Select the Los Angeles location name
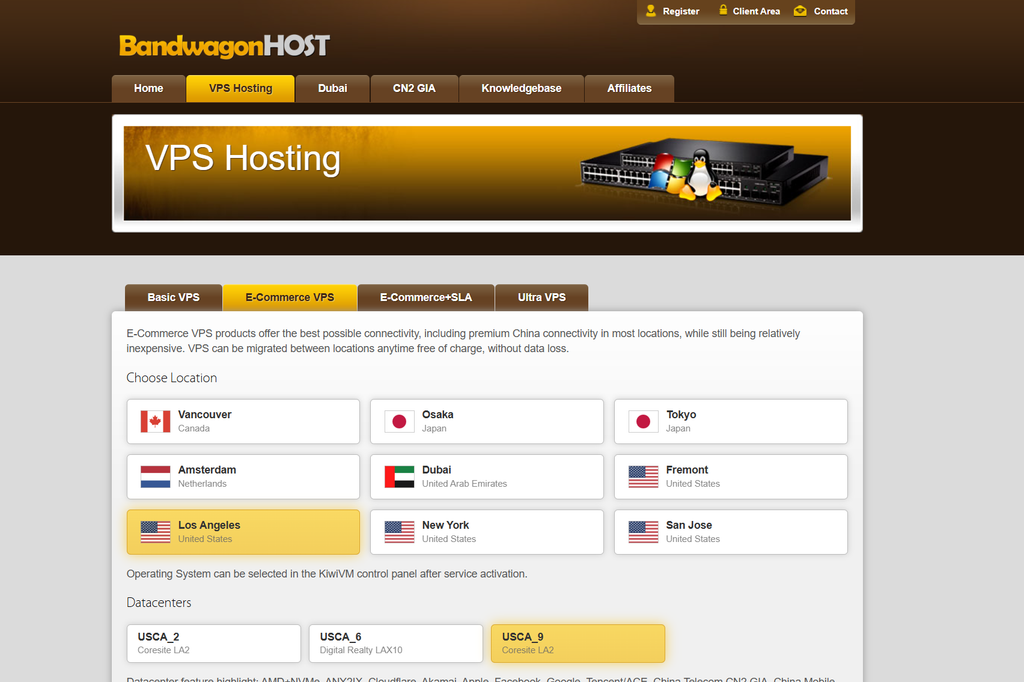1024x682 pixels. click(209, 525)
